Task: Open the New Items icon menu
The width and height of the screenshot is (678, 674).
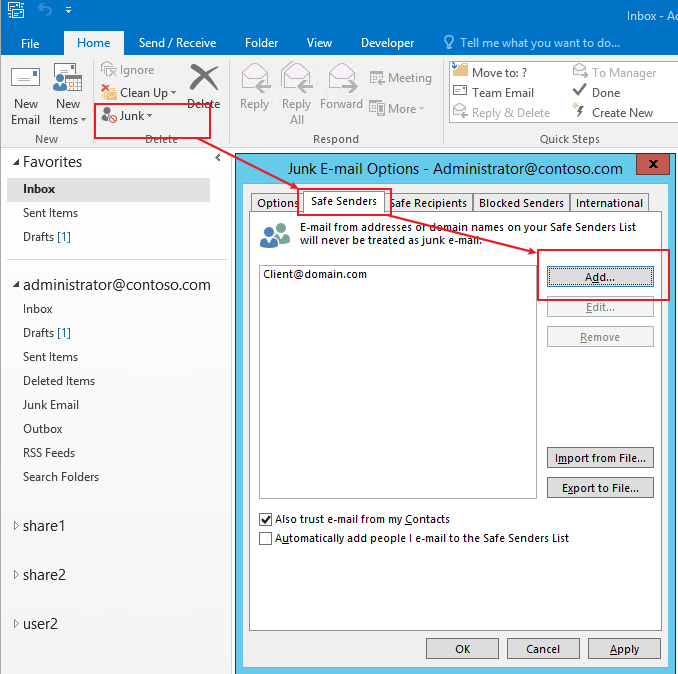Action: click(x=67, y=78)
